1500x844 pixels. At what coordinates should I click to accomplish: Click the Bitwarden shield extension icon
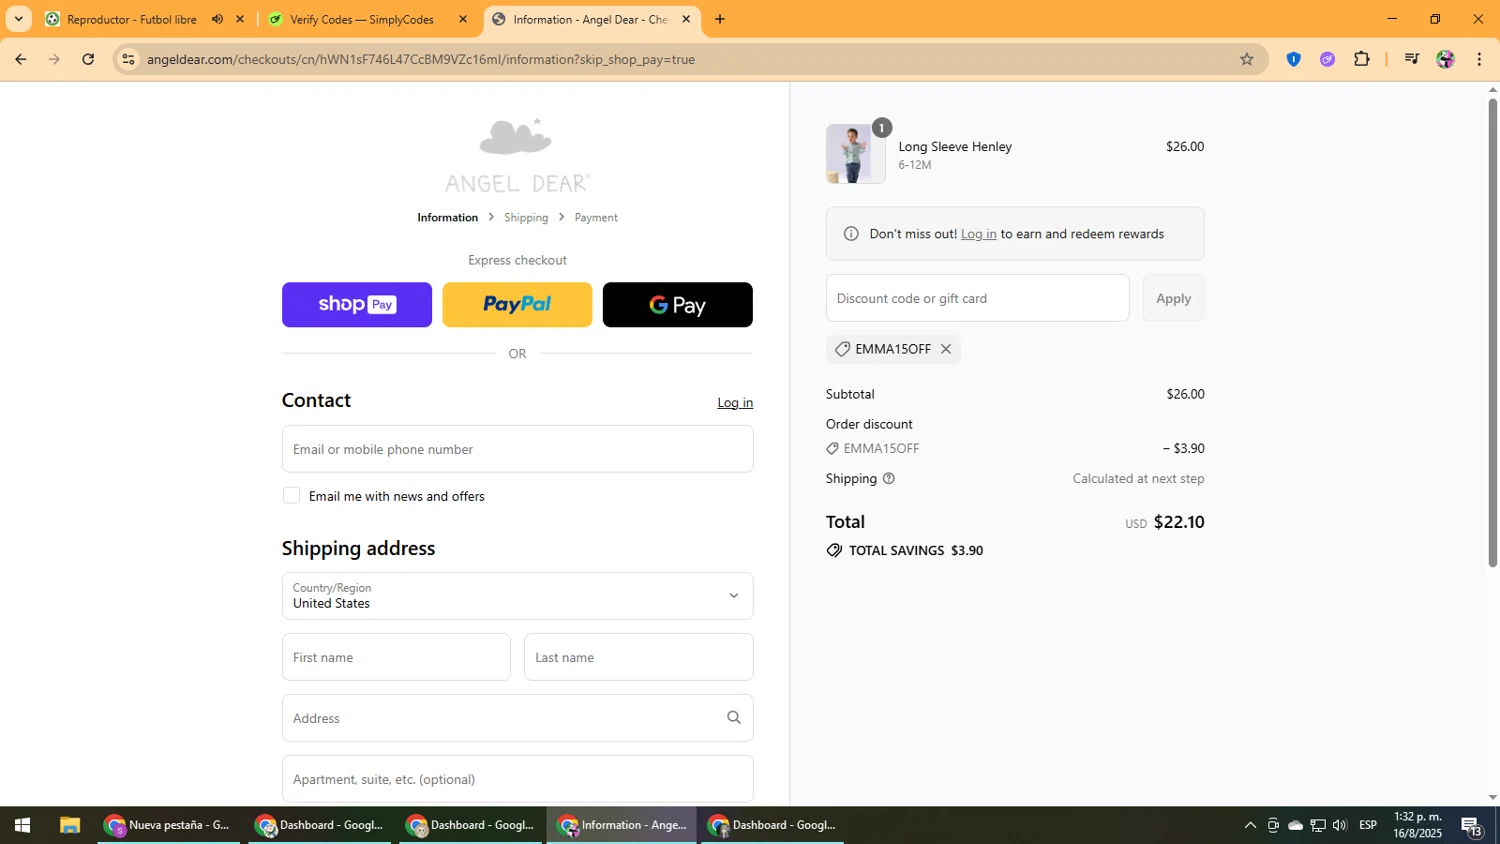click(x=1293, y=59)
